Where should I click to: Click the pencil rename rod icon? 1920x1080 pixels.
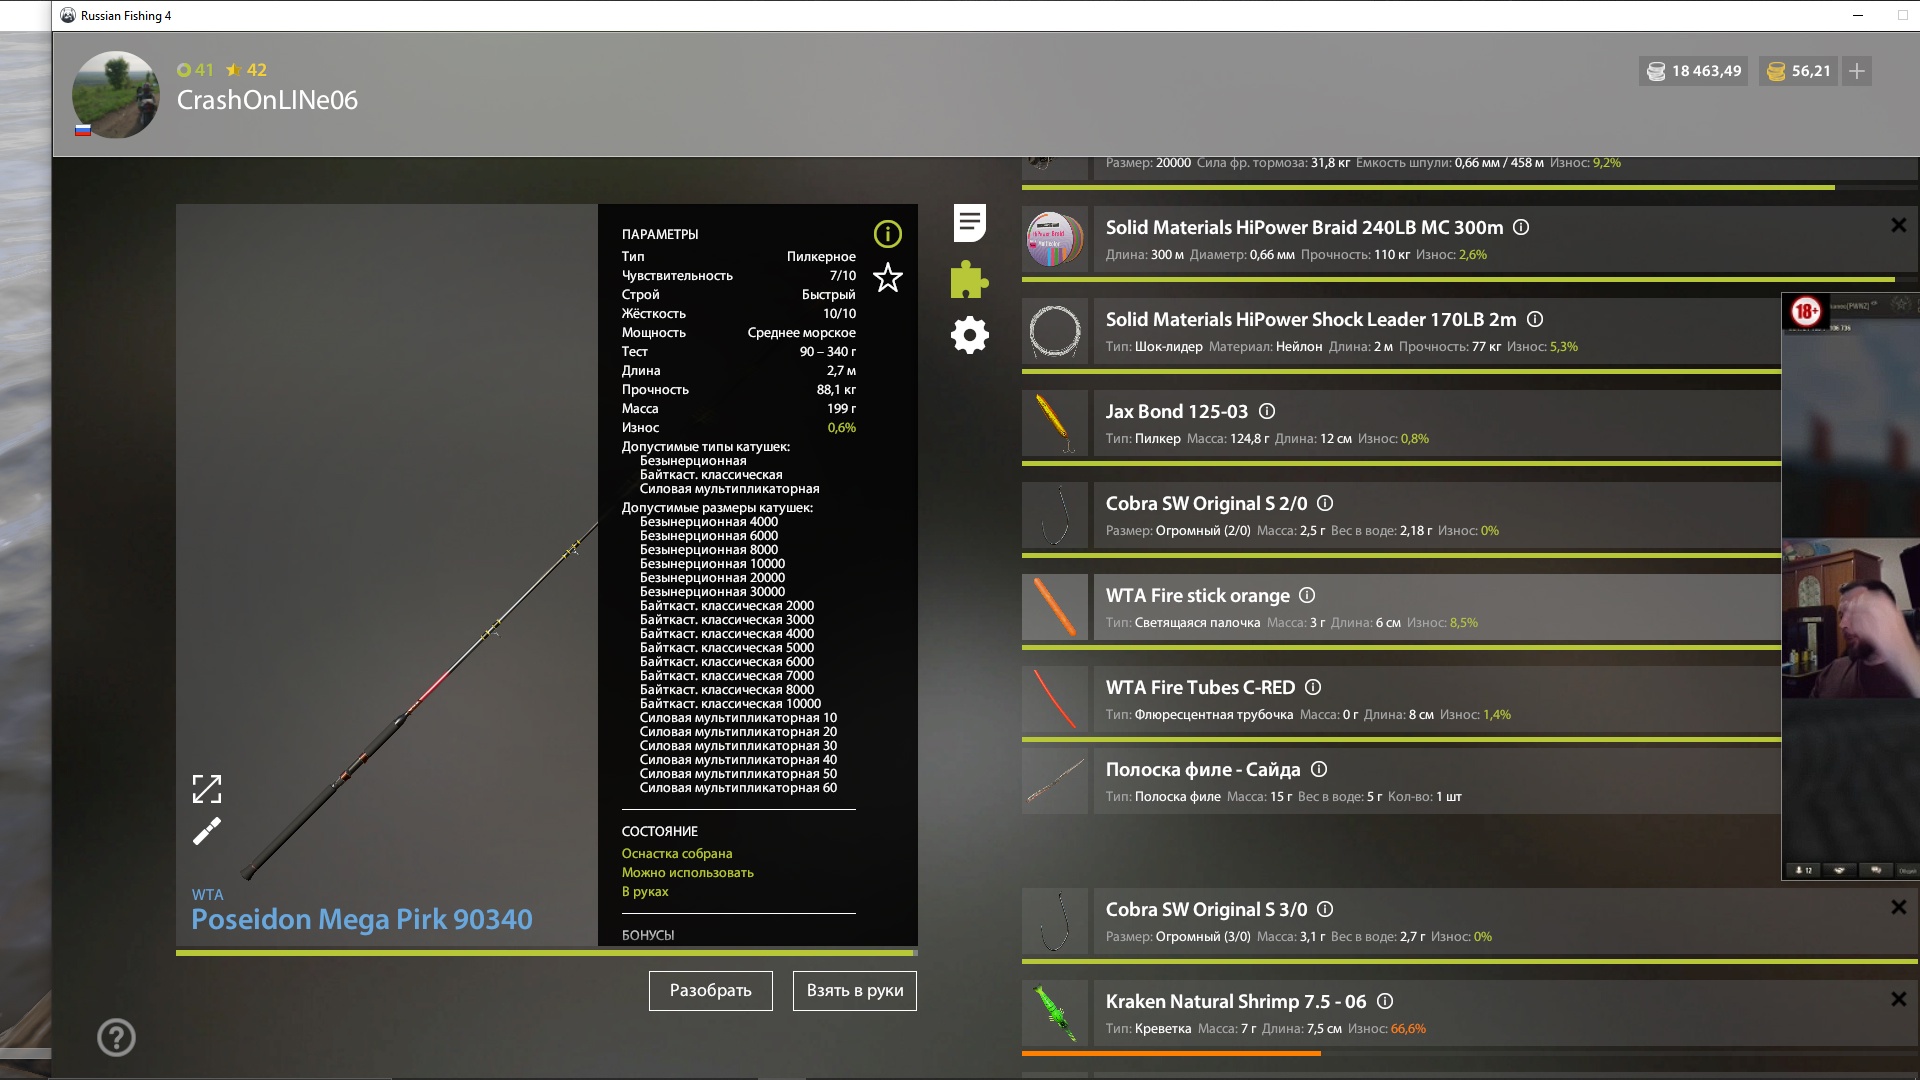click(x=207, y=831)
